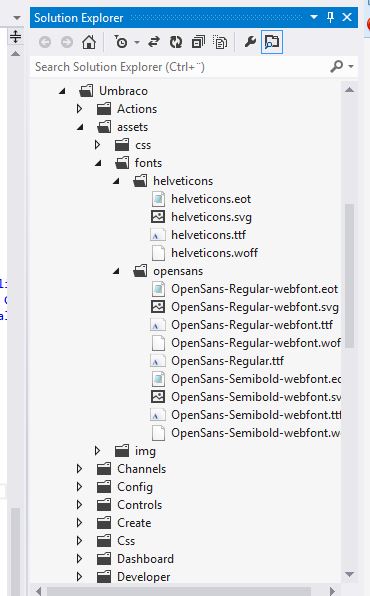
Task: Click the Refresh toolbar icon
Action: [x=176, y=42]
